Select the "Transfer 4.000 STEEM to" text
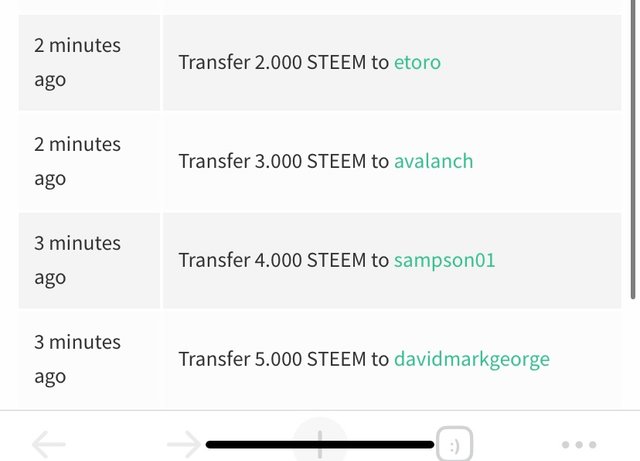 [x=283, y=260]
